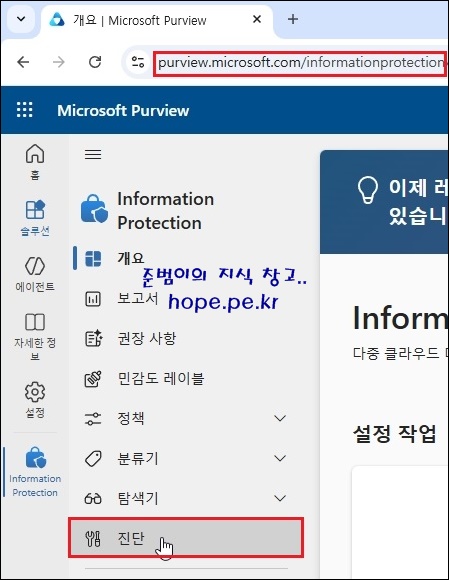Expand the Classifiers (분류기) chevron
The image size is (449, 580).
[280, 458]
